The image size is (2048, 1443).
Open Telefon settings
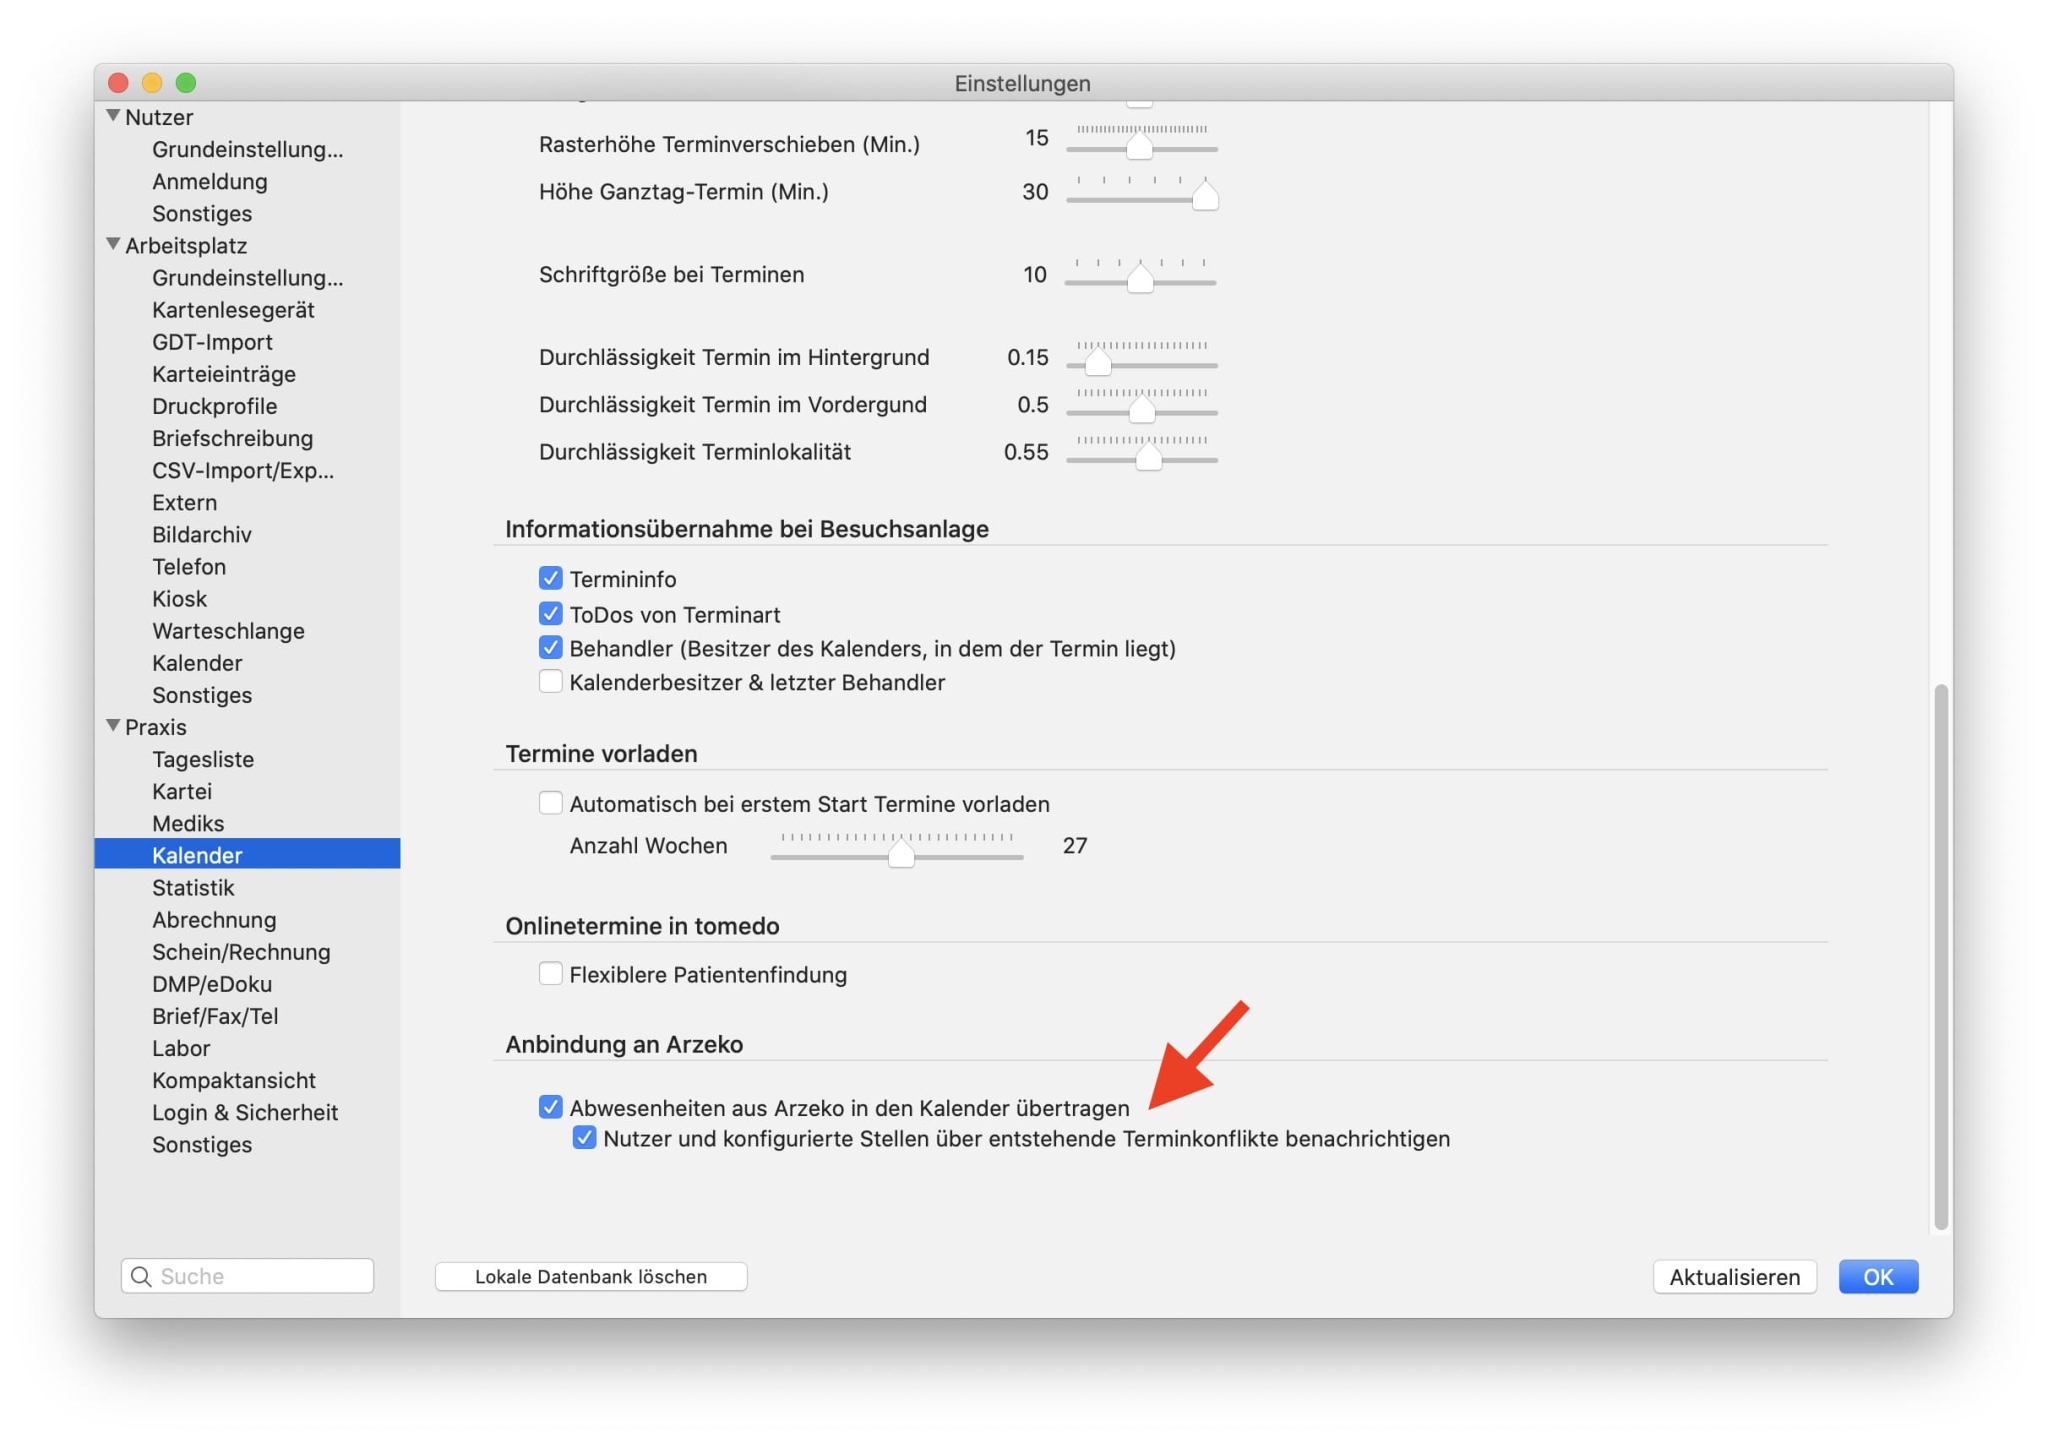(189, 566)
